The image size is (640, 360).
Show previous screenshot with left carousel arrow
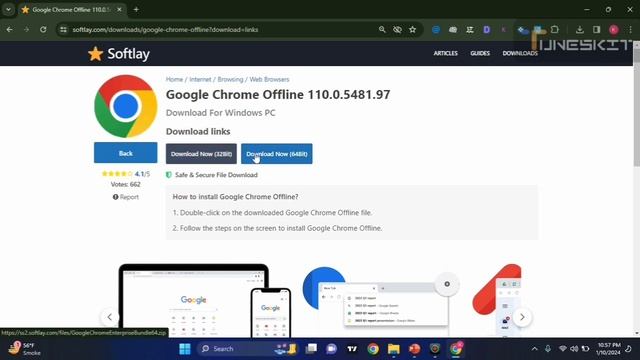click(x=109, y=317)
